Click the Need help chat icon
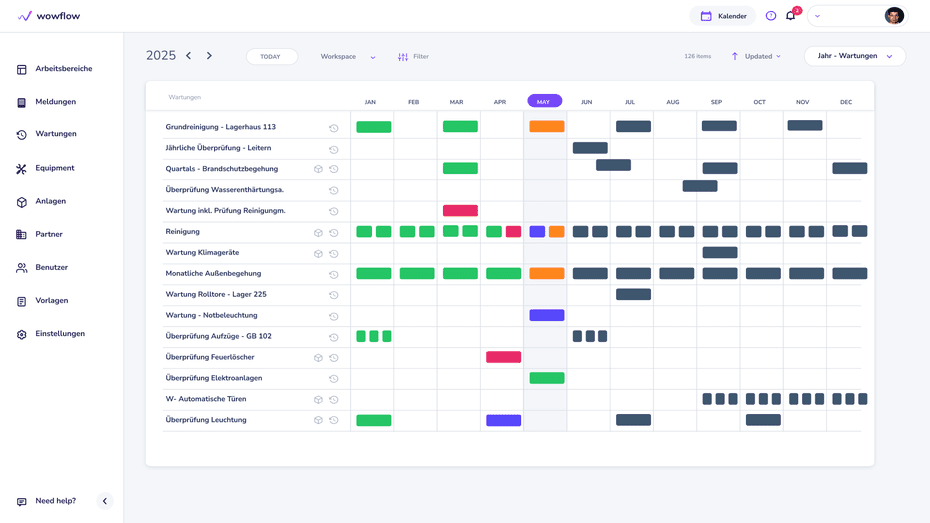Screen dimensions: 930x523 tap(21, 501)
